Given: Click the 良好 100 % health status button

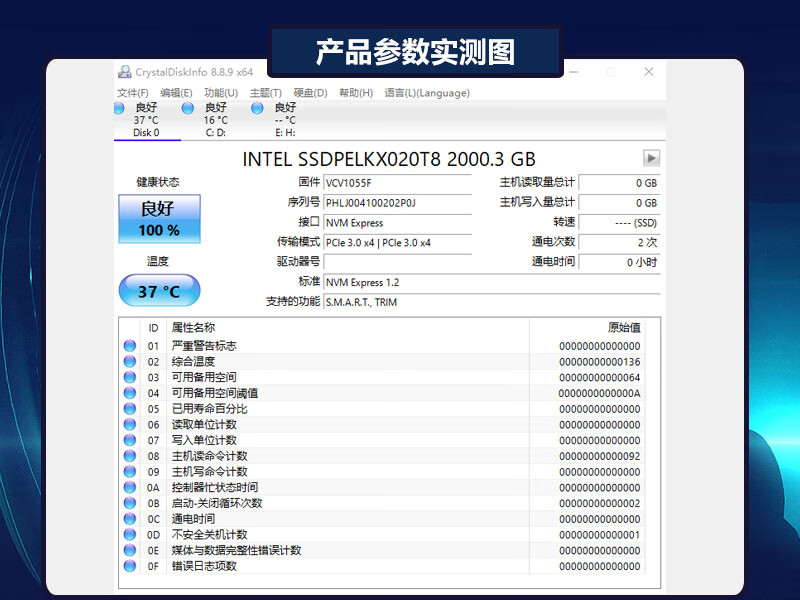Looking at the screenshot, I should [x=159, y=218].
